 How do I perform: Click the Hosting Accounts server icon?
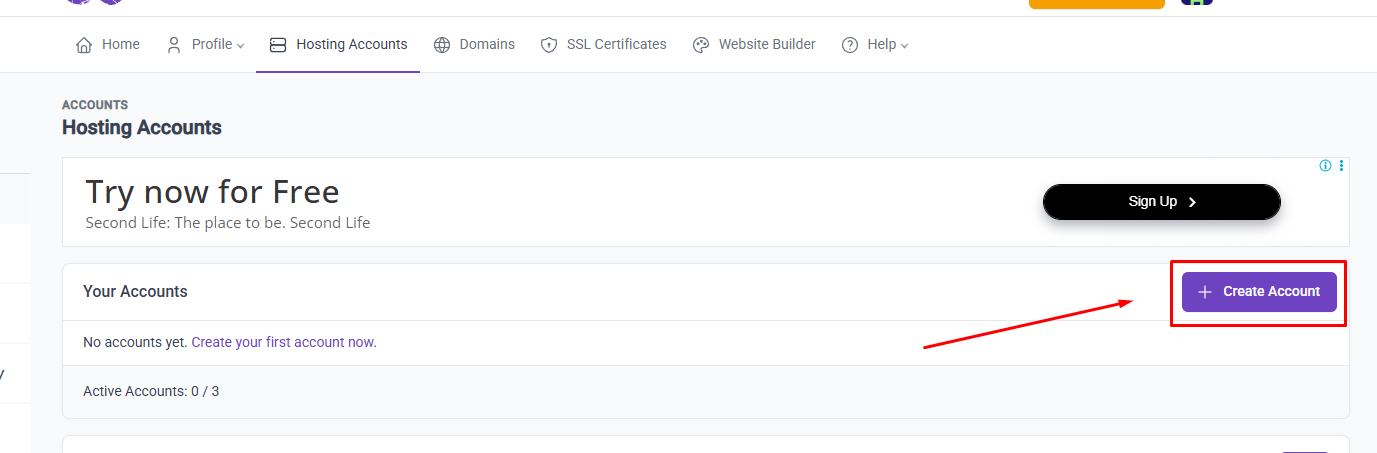[278, 45]
